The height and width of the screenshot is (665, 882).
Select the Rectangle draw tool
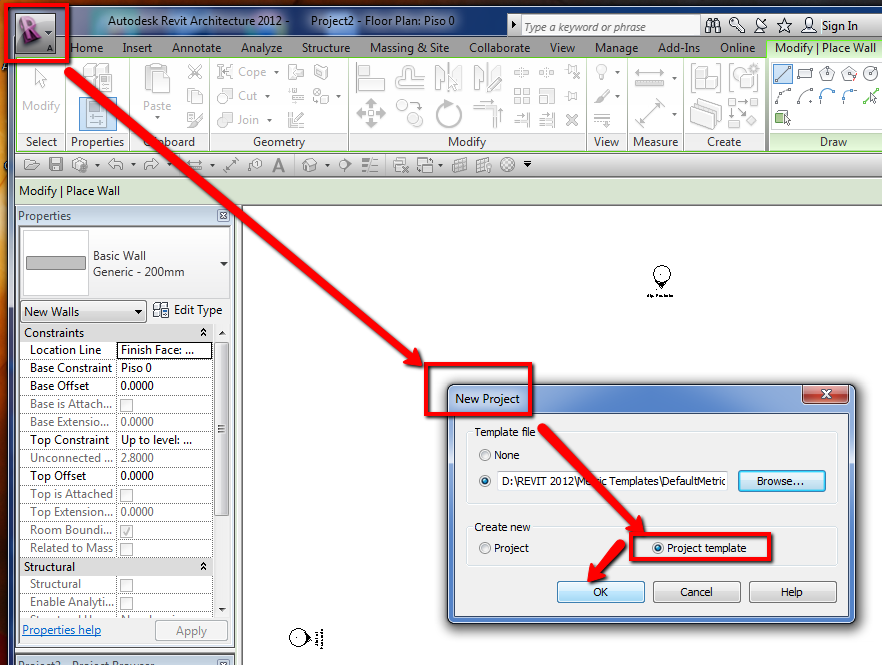(x=805, y=74)
